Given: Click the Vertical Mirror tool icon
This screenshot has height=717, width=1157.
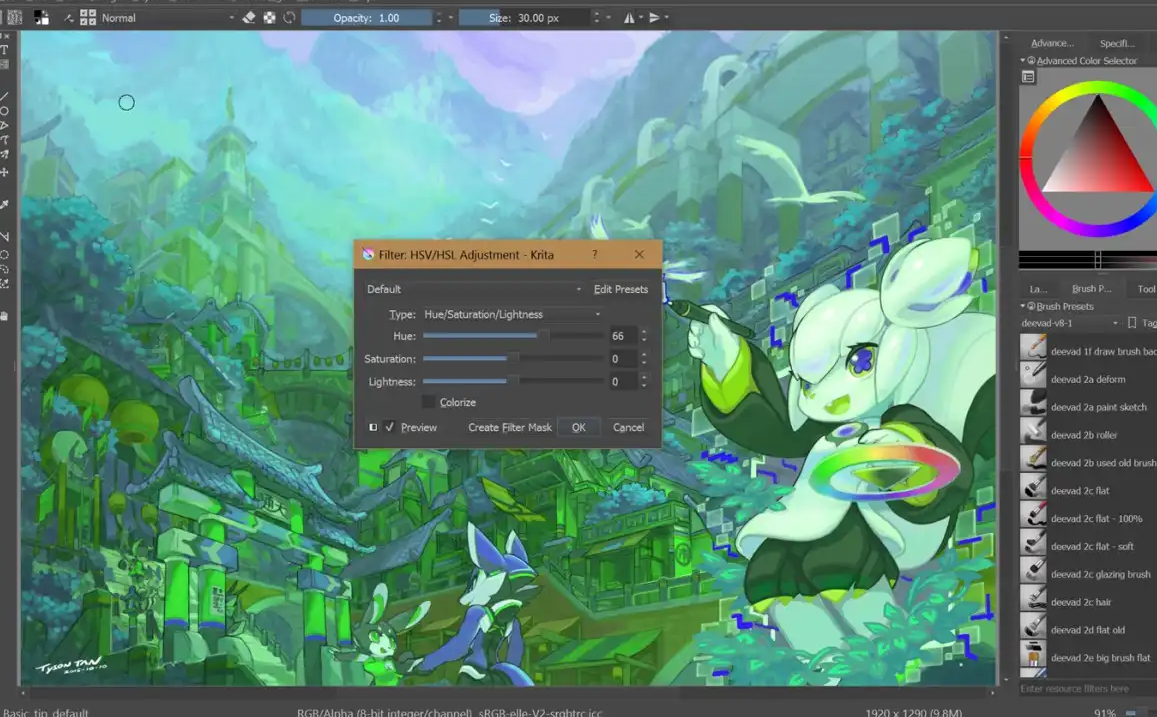Looking at the screenshot, I should 654,18.
